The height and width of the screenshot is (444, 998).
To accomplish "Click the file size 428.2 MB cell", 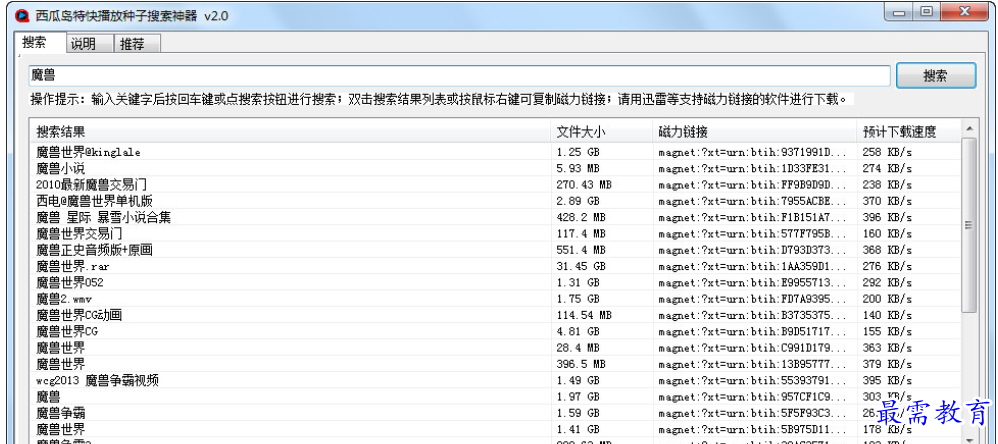I will (581, 217).
